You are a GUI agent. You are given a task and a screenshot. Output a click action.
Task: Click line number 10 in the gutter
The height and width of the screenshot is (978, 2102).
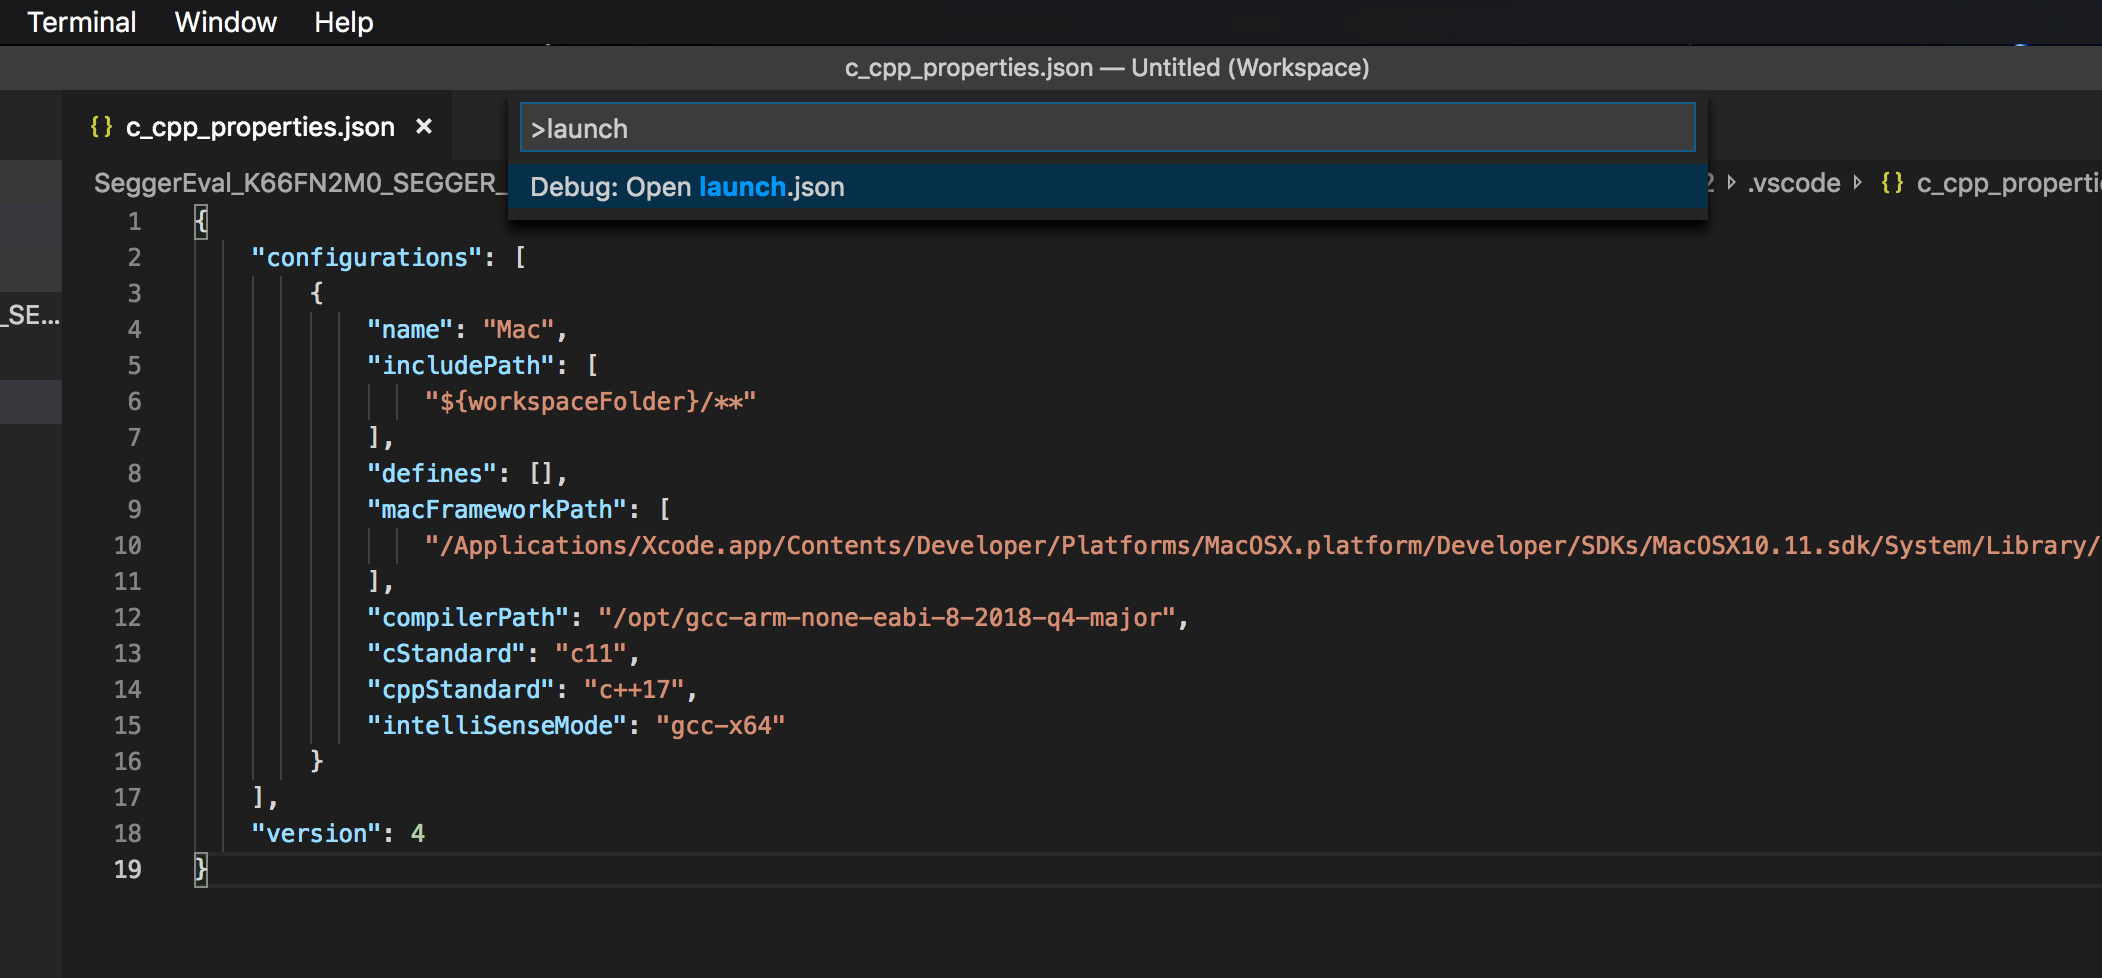(x=128, y=545)
